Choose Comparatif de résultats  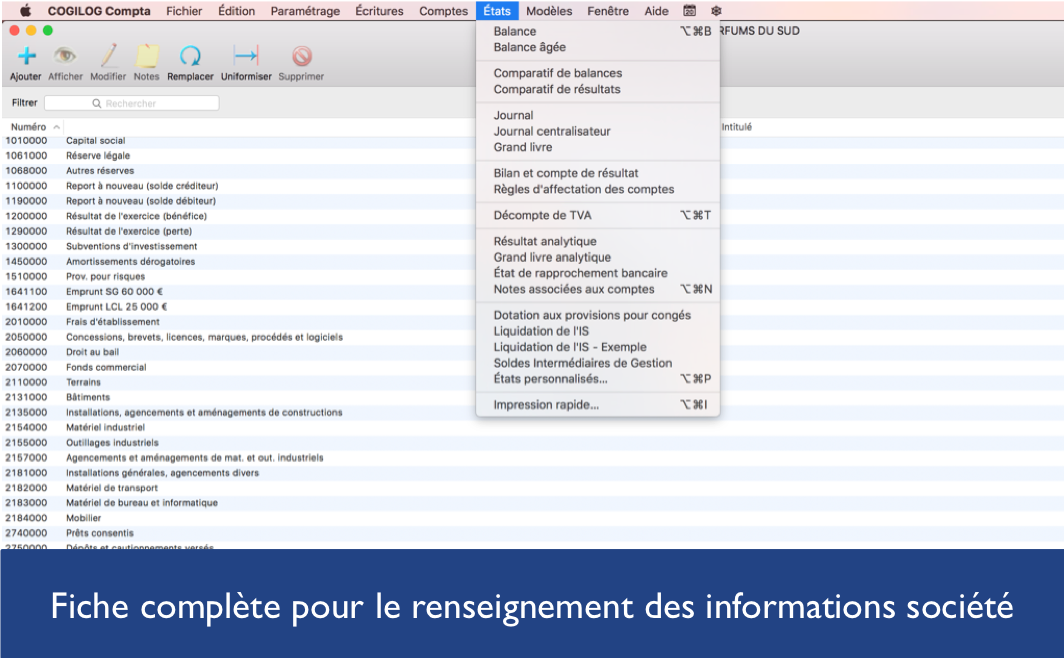pyautogui.click(x=598, y=89)
